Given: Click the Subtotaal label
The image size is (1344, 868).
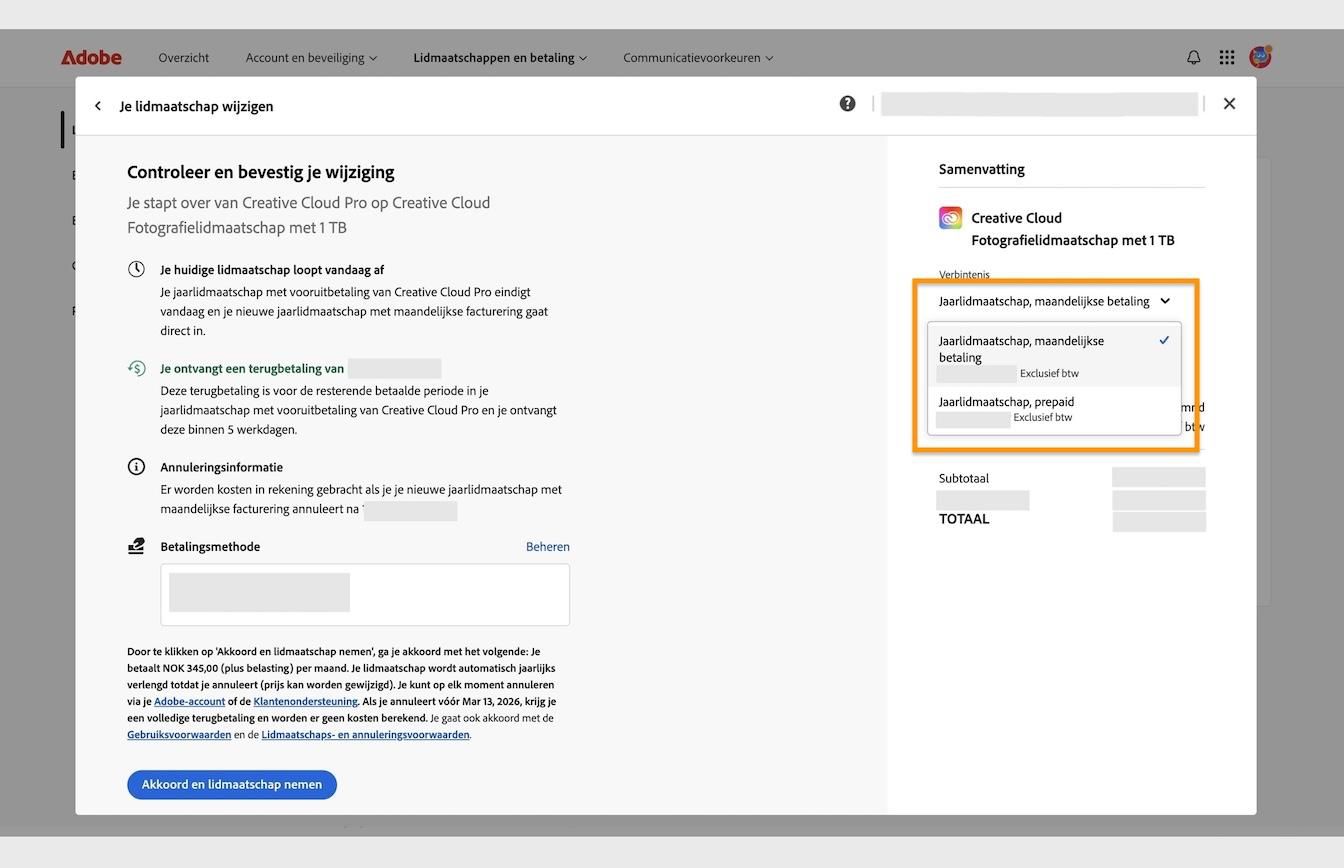Looking at the screenshot, I should [x=964, y=479].
